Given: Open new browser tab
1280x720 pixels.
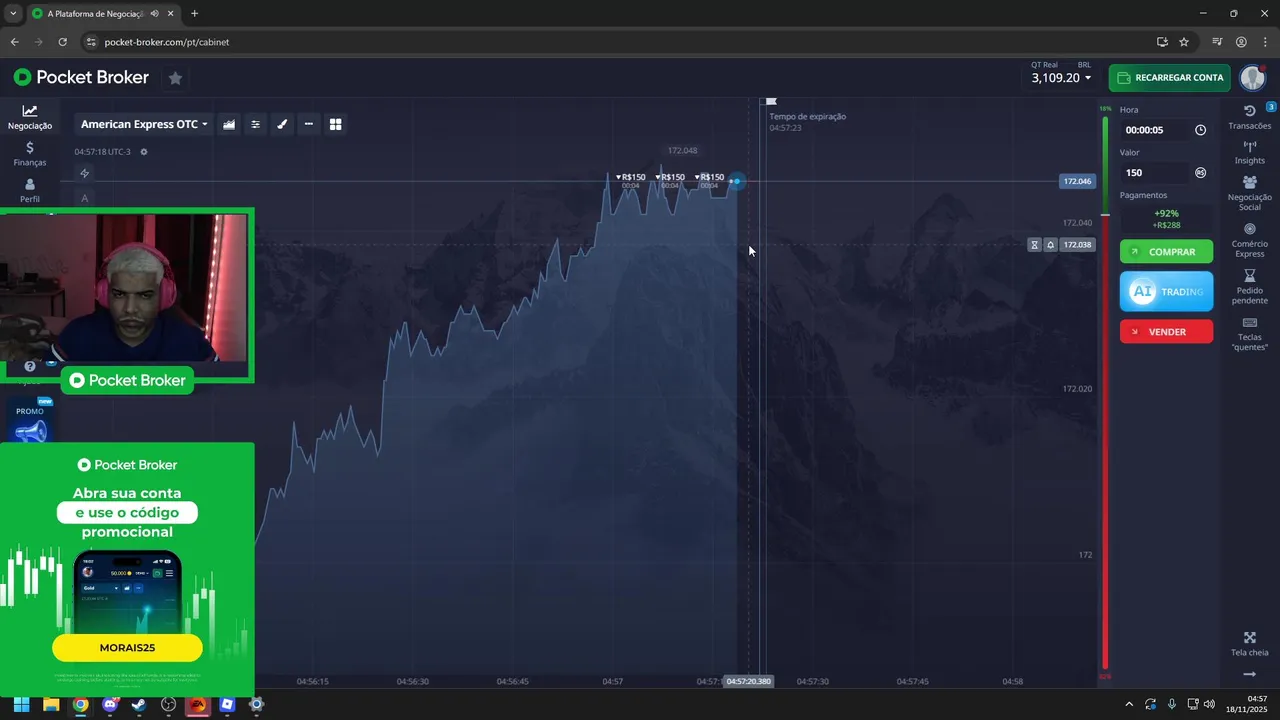Looking at the screenshot, I should (x=194, y=14).
